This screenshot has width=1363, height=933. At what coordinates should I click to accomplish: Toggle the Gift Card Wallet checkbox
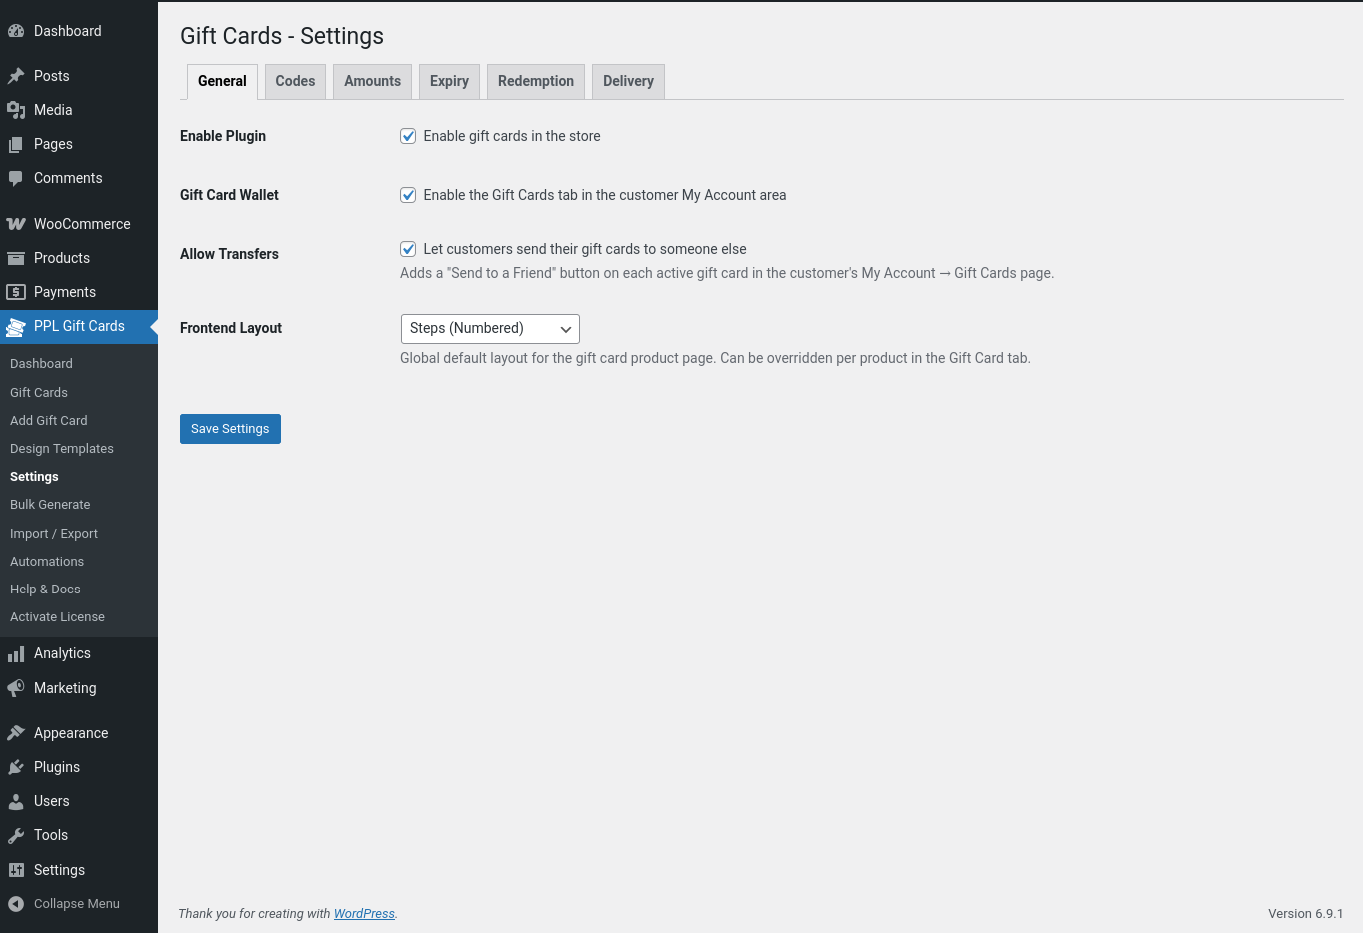408,195
